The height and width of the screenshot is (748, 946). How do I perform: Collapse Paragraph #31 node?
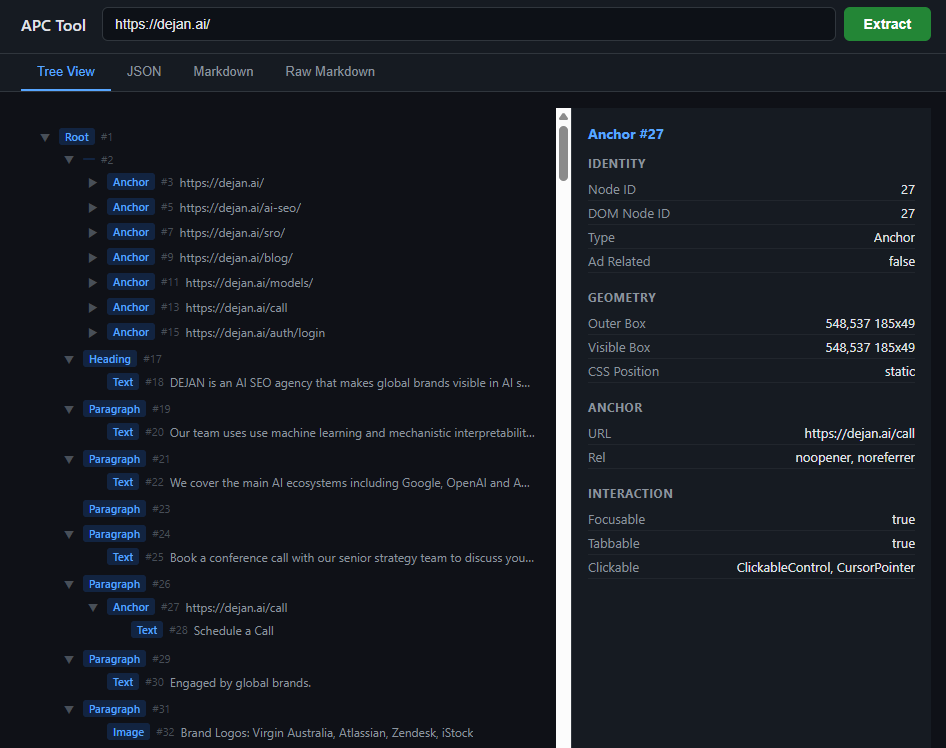pyautogui.click(x=69, y=709)
